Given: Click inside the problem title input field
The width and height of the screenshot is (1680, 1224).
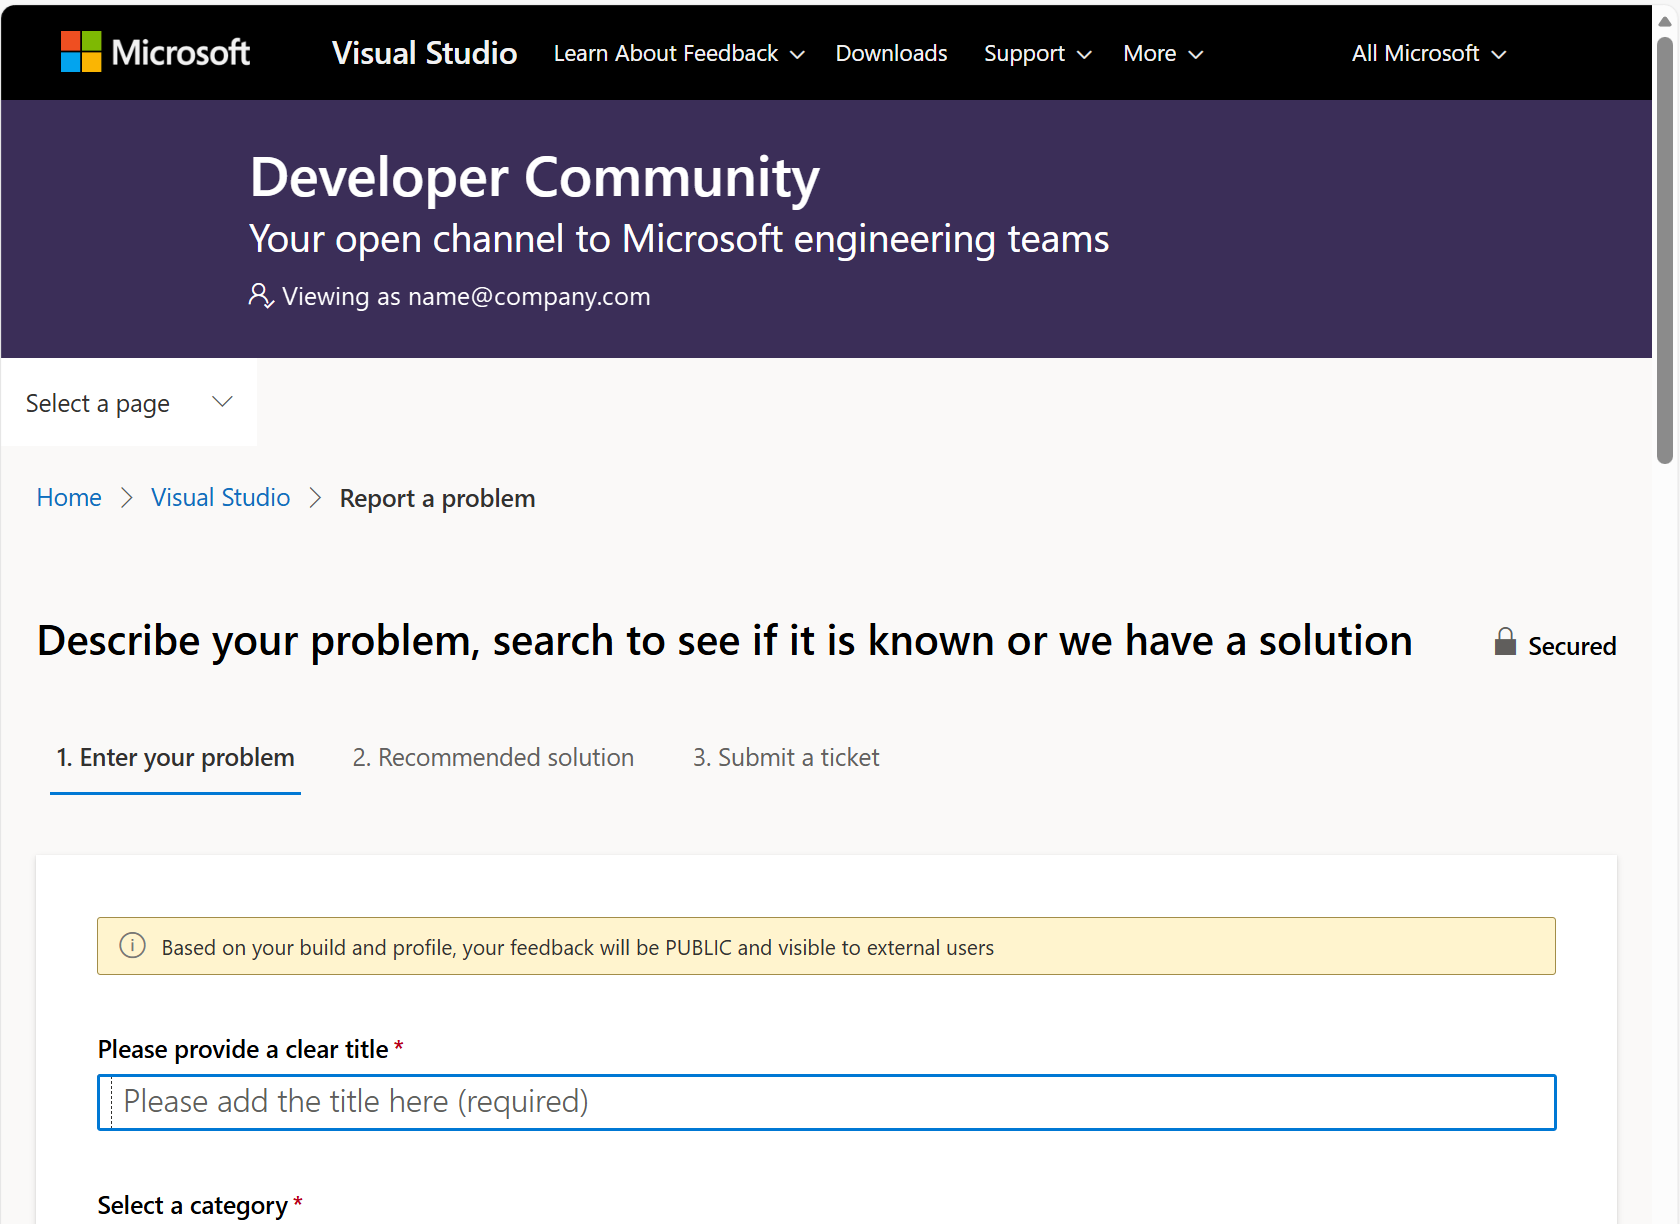Looking at the screenshot, I should [x=826, y=1102].
